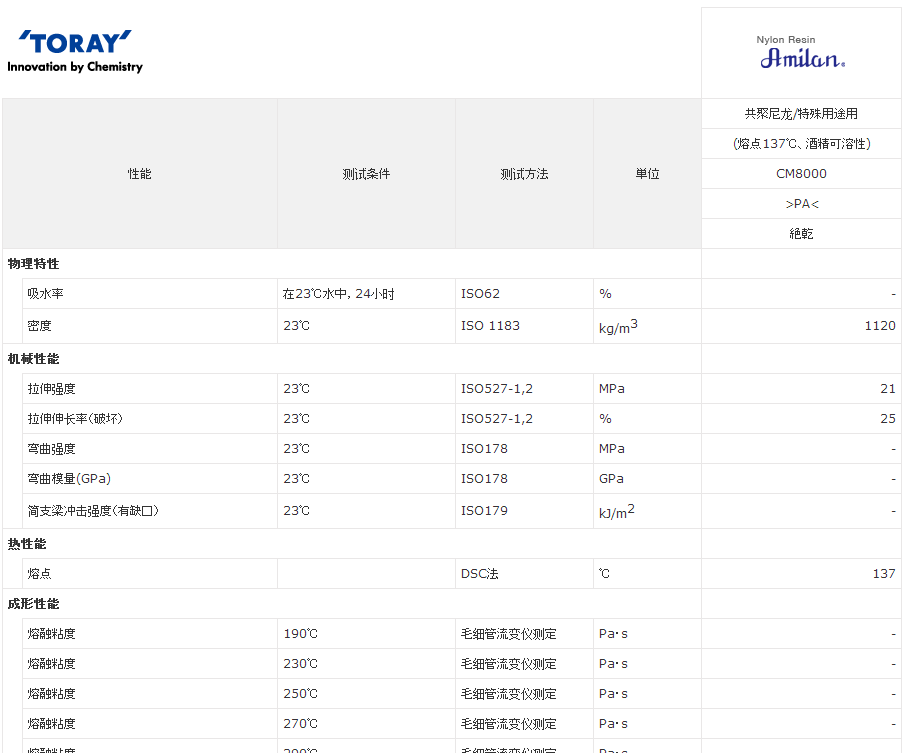Click the 拉伸伸长率(破坏) row label
The width and height of the screenshot is (907, 753).
pos(75,419)
